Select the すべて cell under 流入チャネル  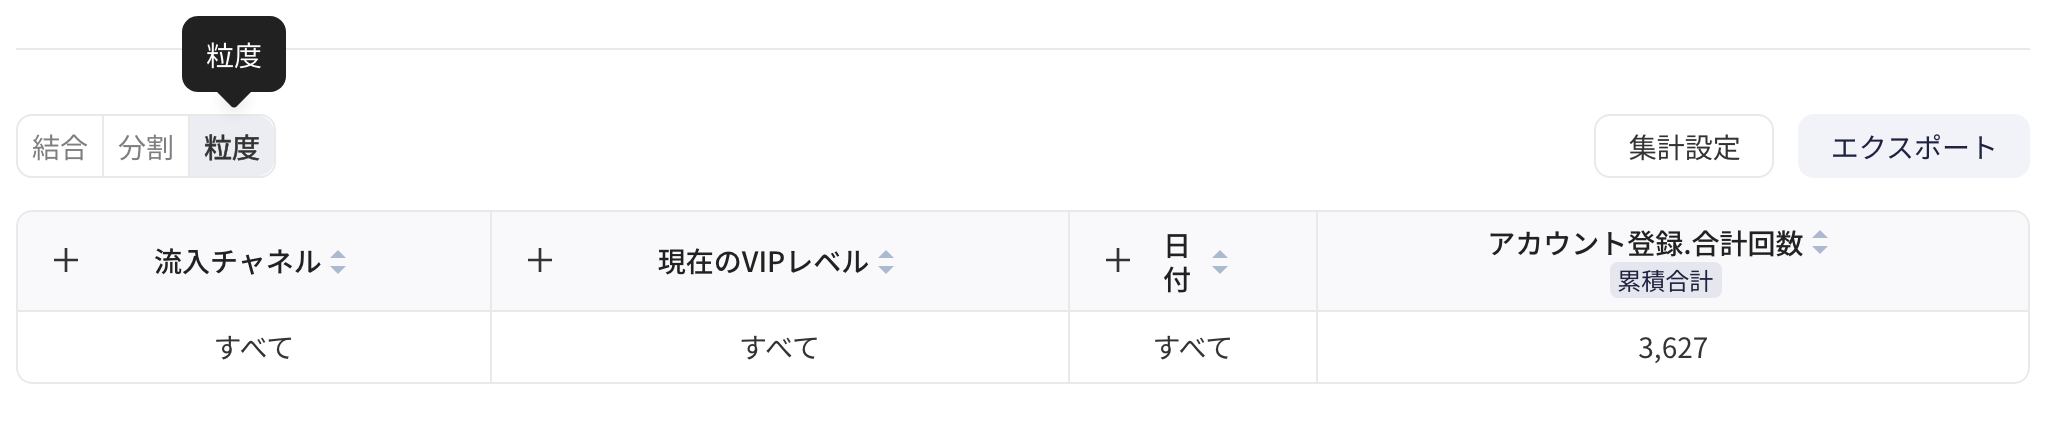click(x=254, y=347)
